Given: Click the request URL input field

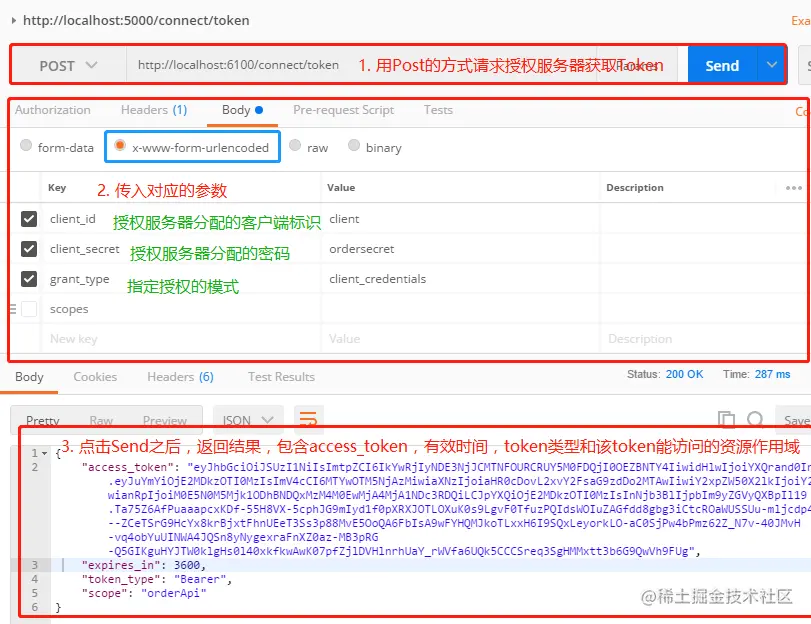Looking at the screenshot, I should [362, 65].
